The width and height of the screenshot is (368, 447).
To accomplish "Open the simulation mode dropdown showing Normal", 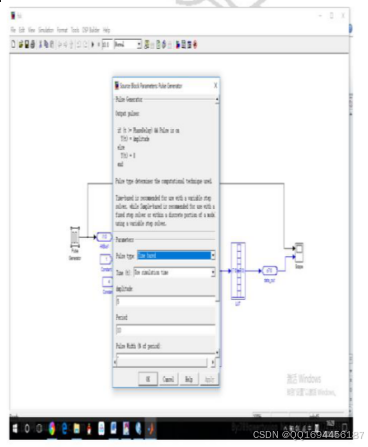I will [128, 44].
